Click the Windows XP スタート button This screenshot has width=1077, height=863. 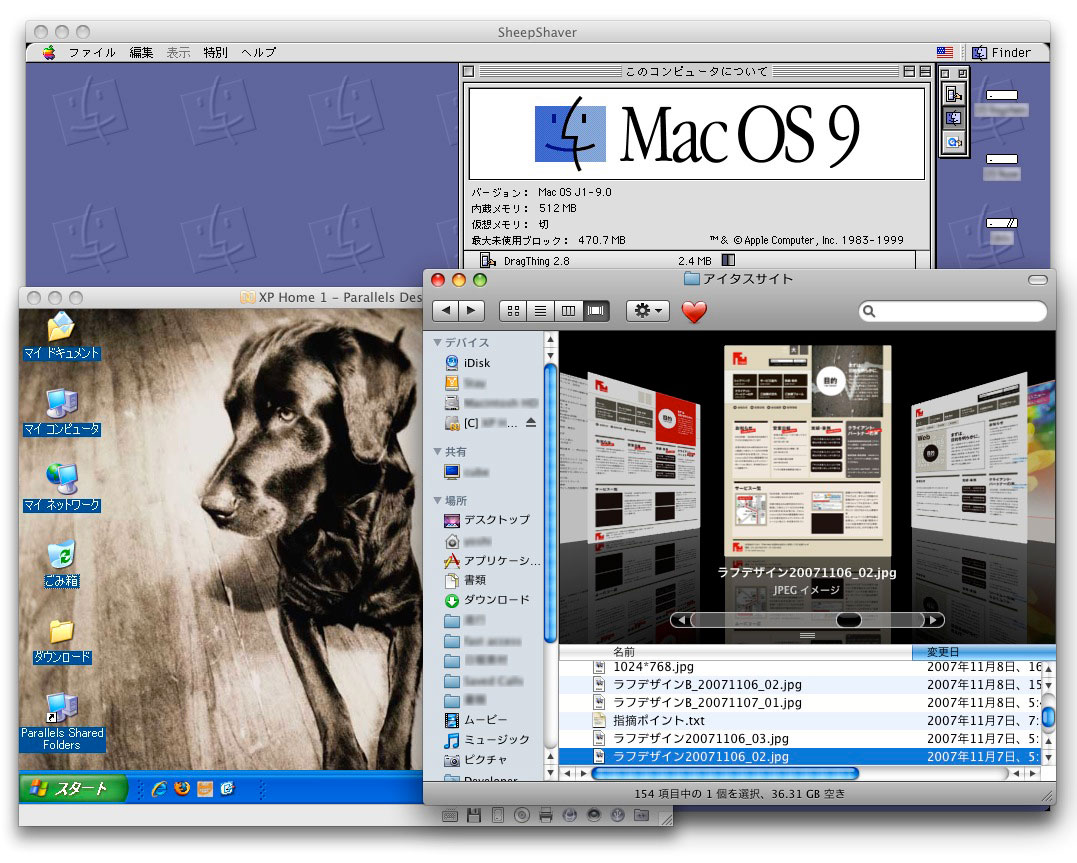tap(73, 788)
